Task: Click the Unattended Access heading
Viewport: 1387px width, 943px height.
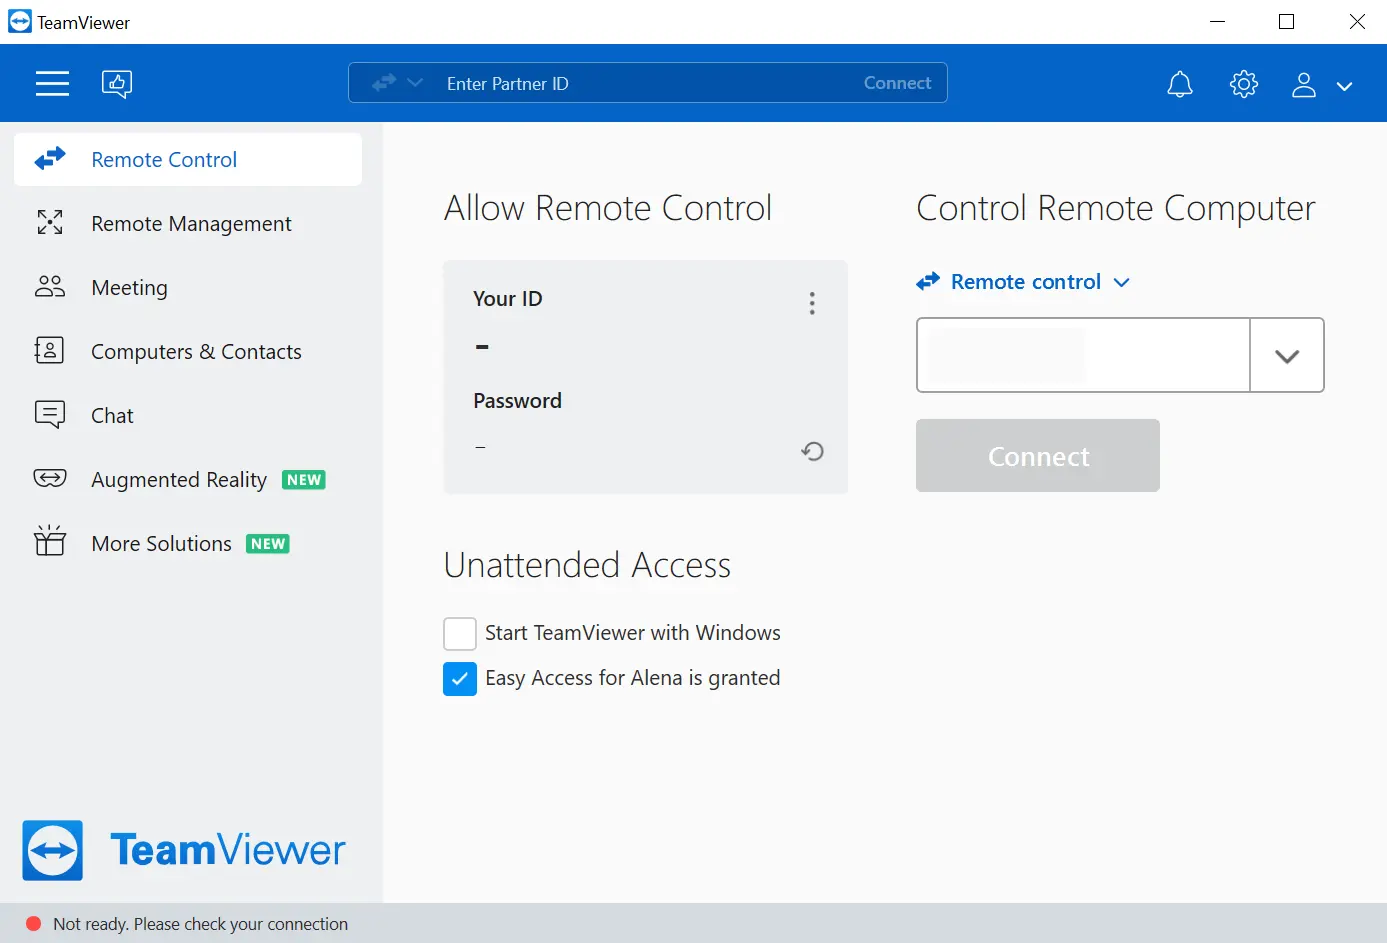Action: pyautogui.click(x=588, y=565)
